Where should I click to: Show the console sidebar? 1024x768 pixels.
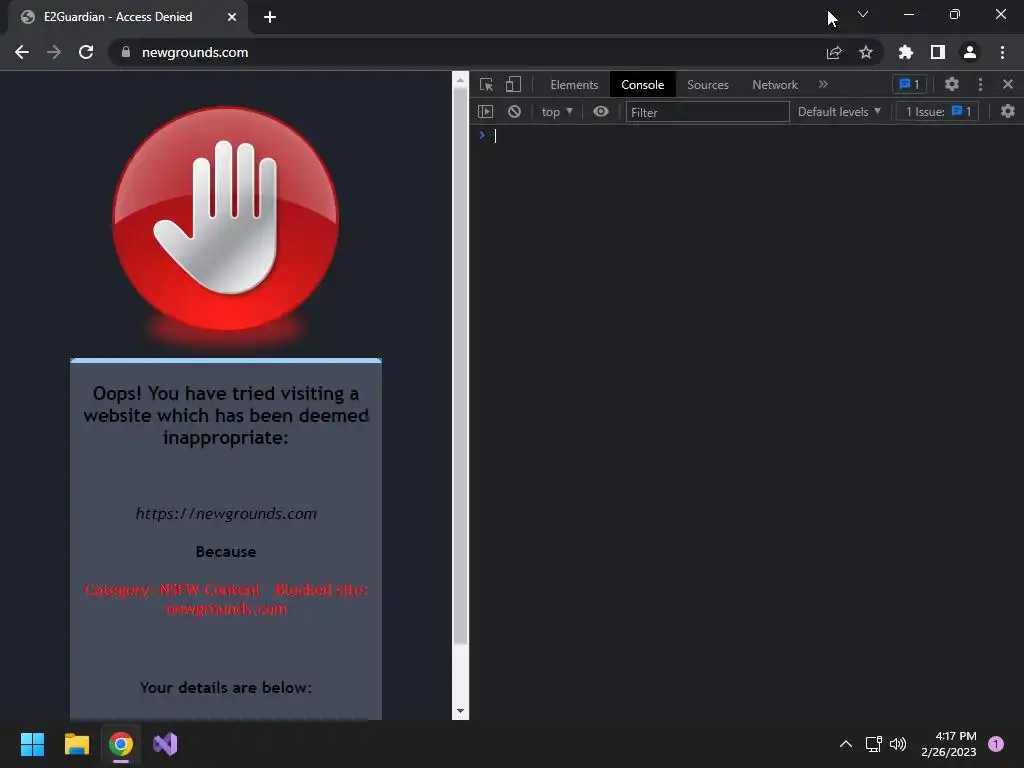[x=486, y=112]
